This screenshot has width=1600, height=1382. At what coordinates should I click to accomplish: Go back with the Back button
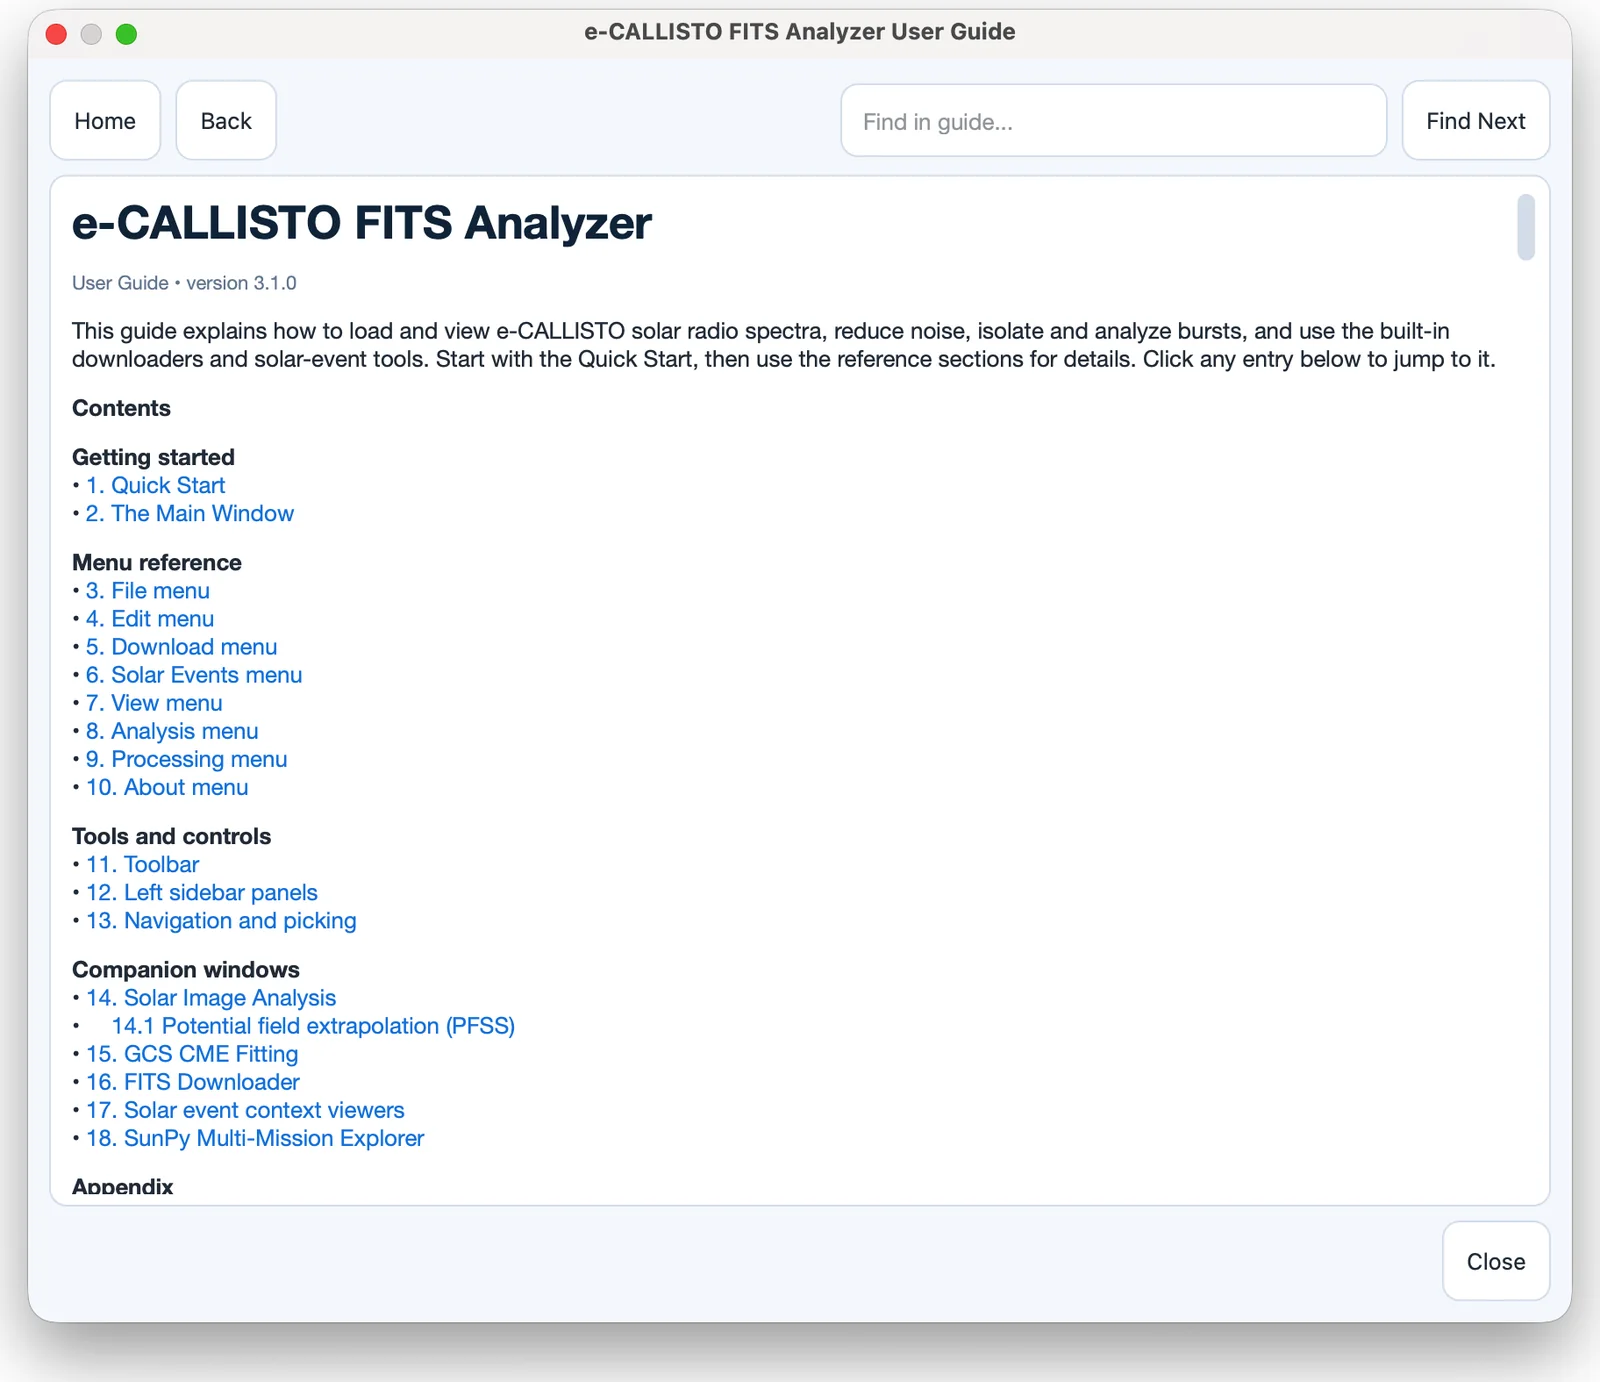[x=226, y=121]
